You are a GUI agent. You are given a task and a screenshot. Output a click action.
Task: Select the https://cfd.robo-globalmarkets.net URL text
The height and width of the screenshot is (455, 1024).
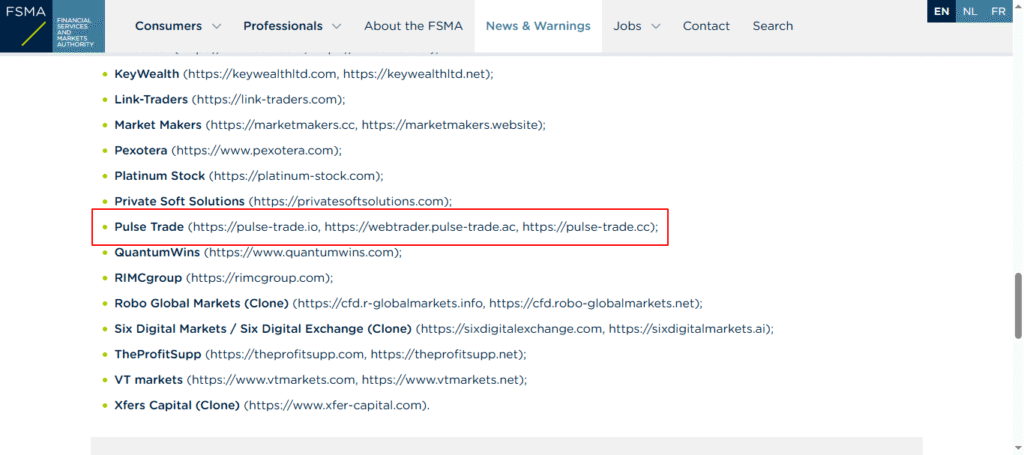(x=592, y=304)
